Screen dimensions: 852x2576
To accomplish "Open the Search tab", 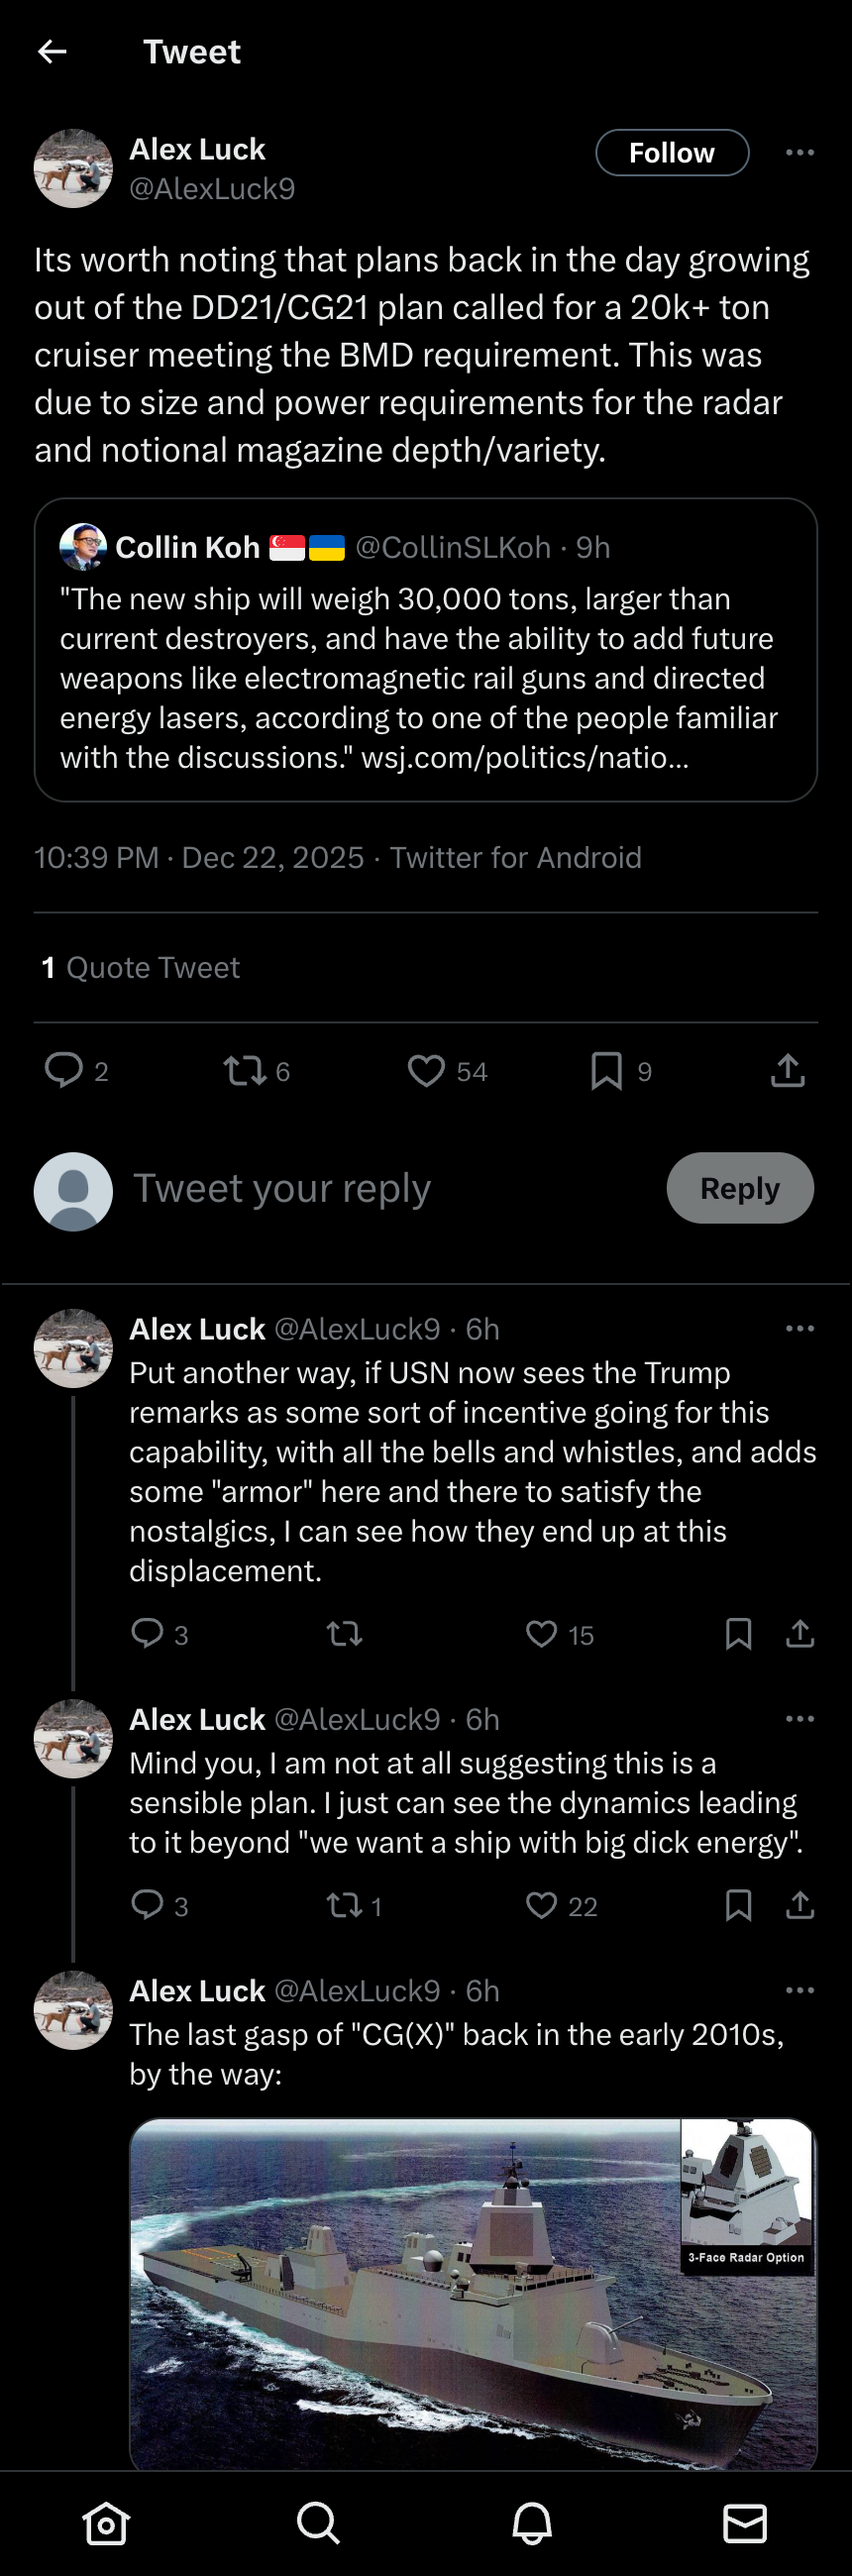I will (x=319, y=2523).
